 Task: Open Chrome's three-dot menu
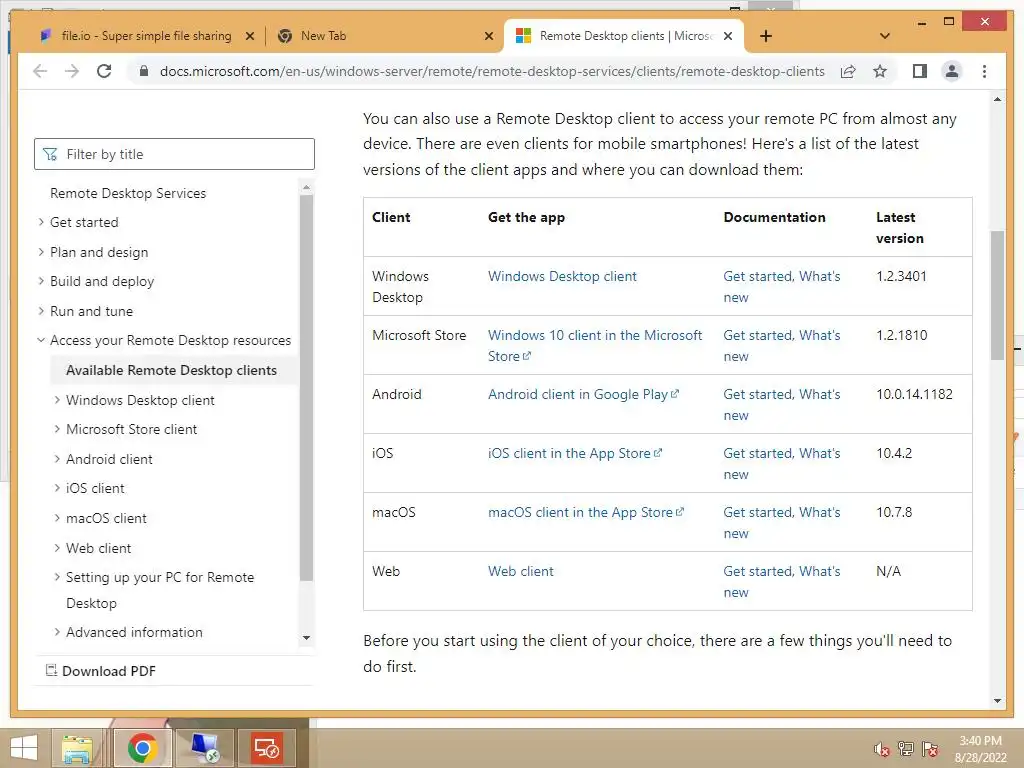[984, 71]
